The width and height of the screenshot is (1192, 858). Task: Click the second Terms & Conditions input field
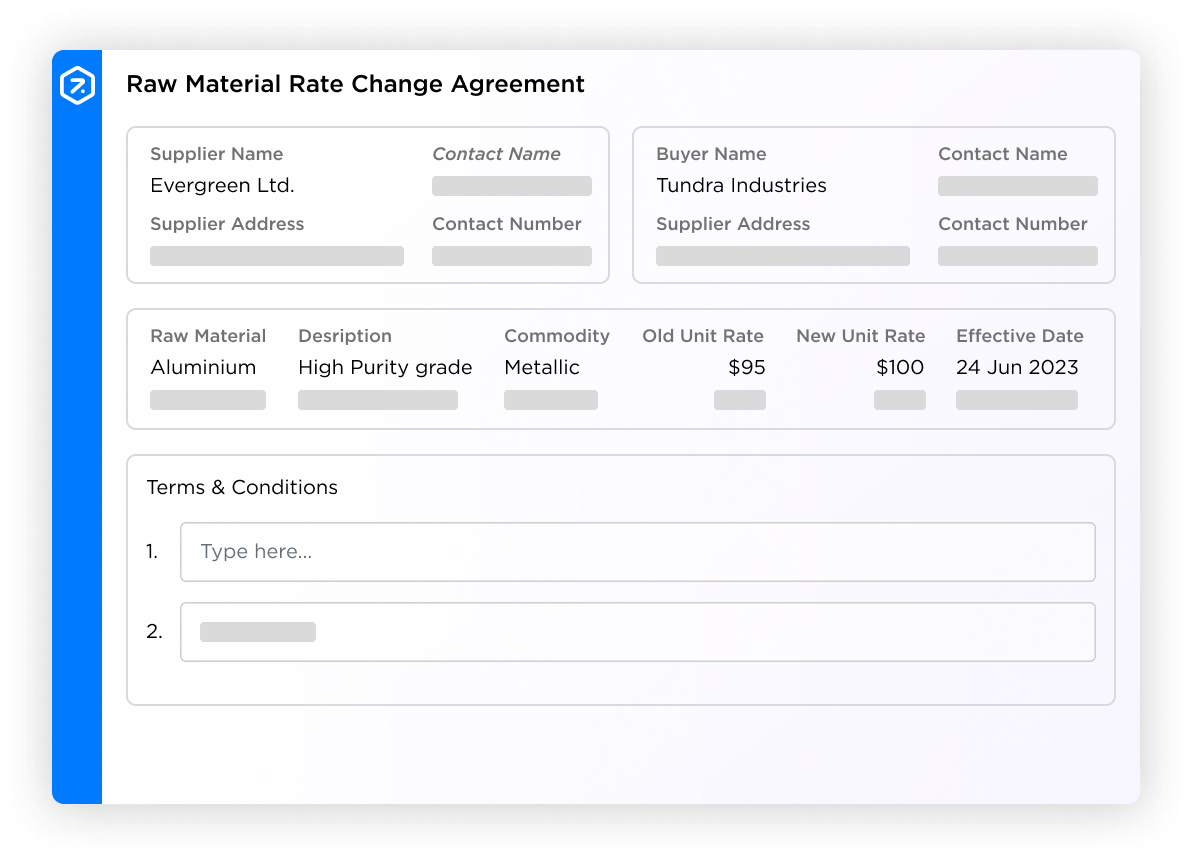click(637, 632)
